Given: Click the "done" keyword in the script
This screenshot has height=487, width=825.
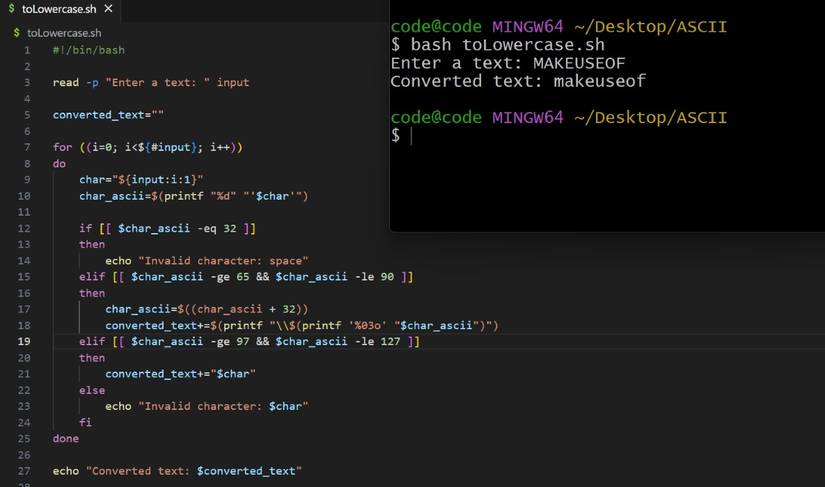Looking at the screenshot, I should click(x=66, y=439).
